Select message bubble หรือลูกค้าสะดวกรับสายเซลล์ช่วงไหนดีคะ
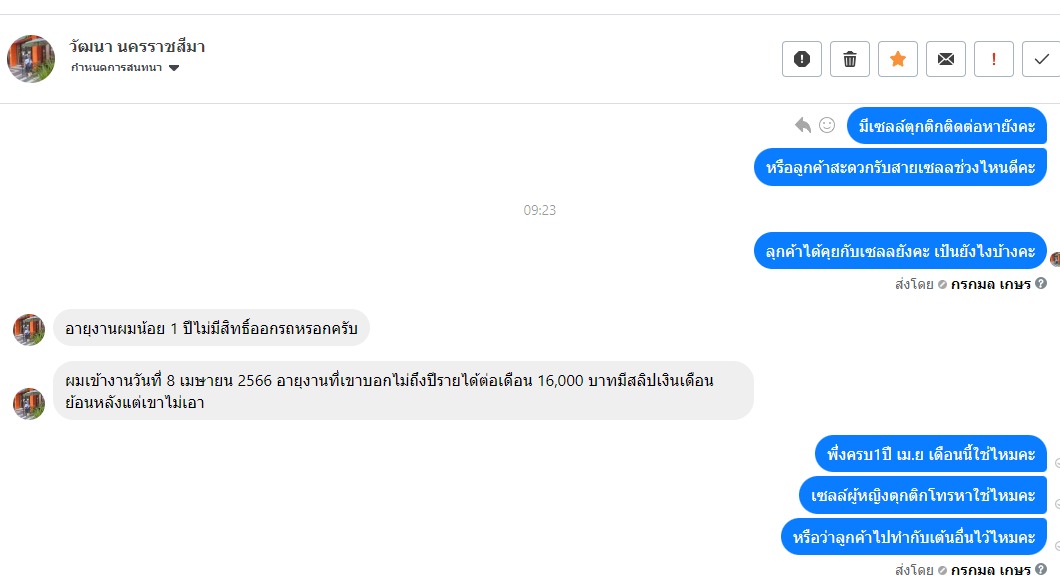 pos(900,167)
